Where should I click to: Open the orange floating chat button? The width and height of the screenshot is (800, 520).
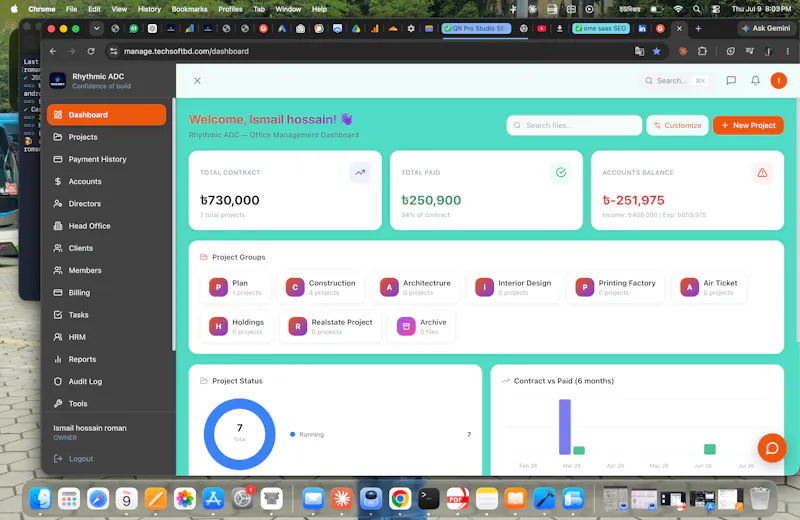point(772,448)
